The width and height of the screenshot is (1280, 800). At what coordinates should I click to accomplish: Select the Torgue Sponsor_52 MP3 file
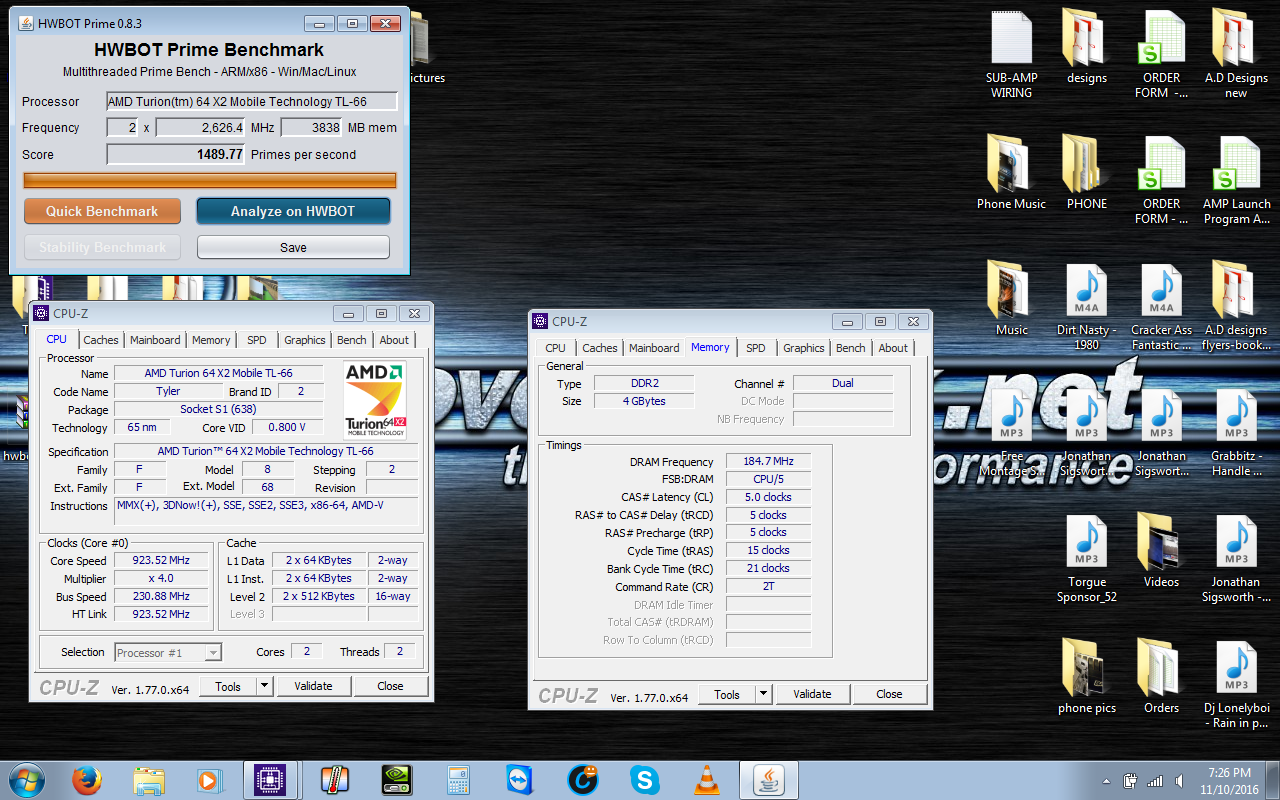pyautogui.click(x=1086, y=560)
